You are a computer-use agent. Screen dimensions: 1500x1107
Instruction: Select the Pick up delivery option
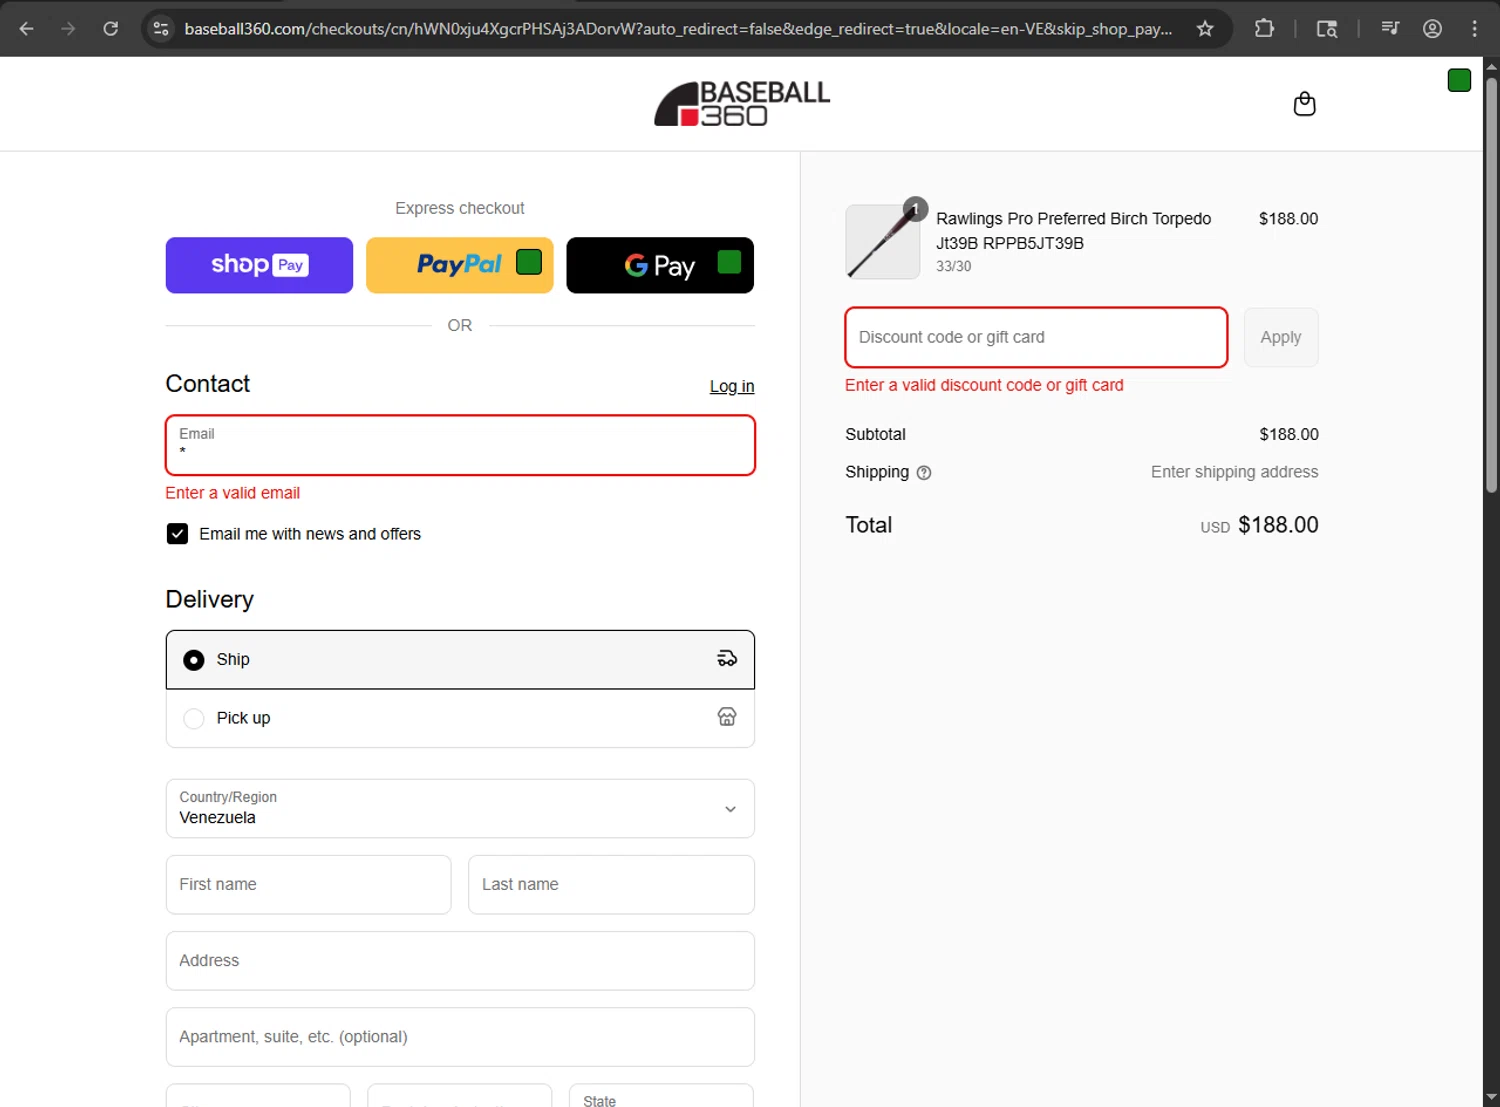pos(460,718)
